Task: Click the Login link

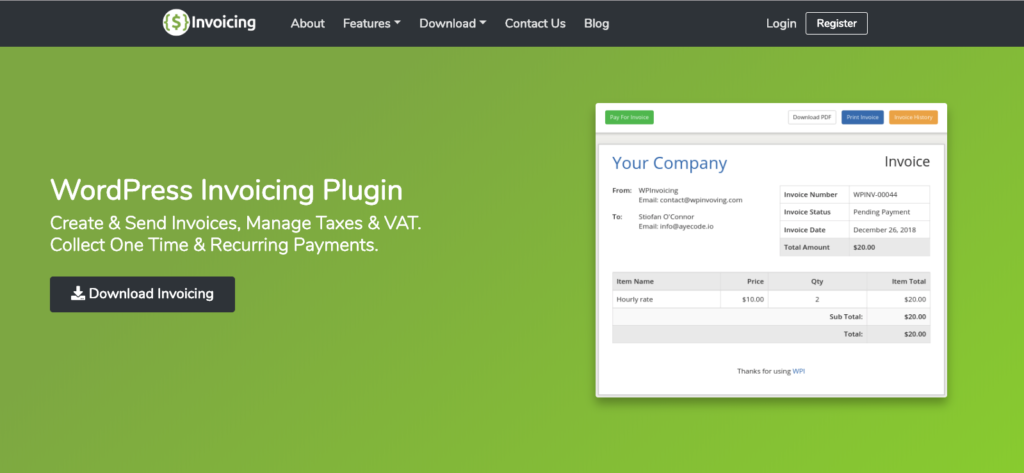Action: pos(781,24)
